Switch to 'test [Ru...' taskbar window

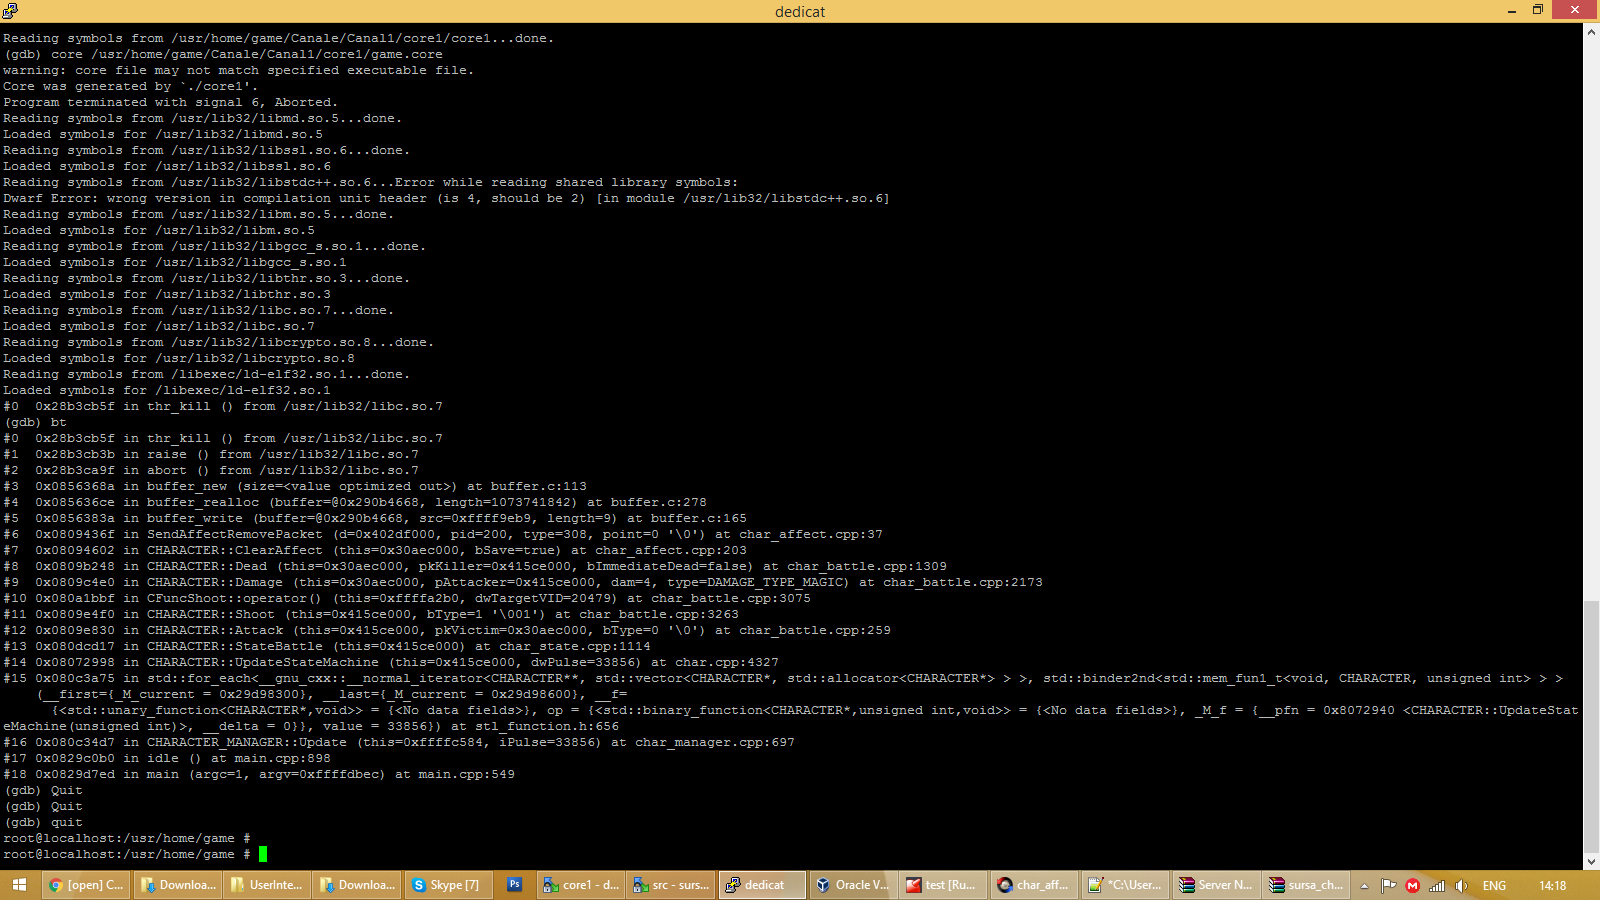coord(942,885)
